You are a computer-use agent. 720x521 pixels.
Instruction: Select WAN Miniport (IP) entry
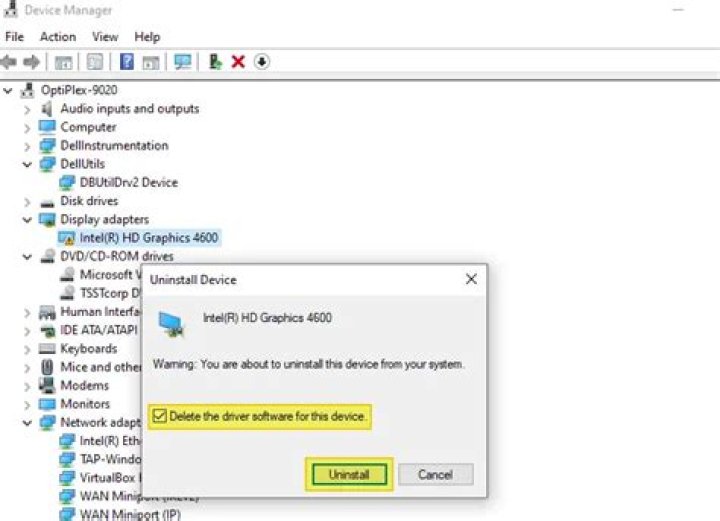(130, 514)
